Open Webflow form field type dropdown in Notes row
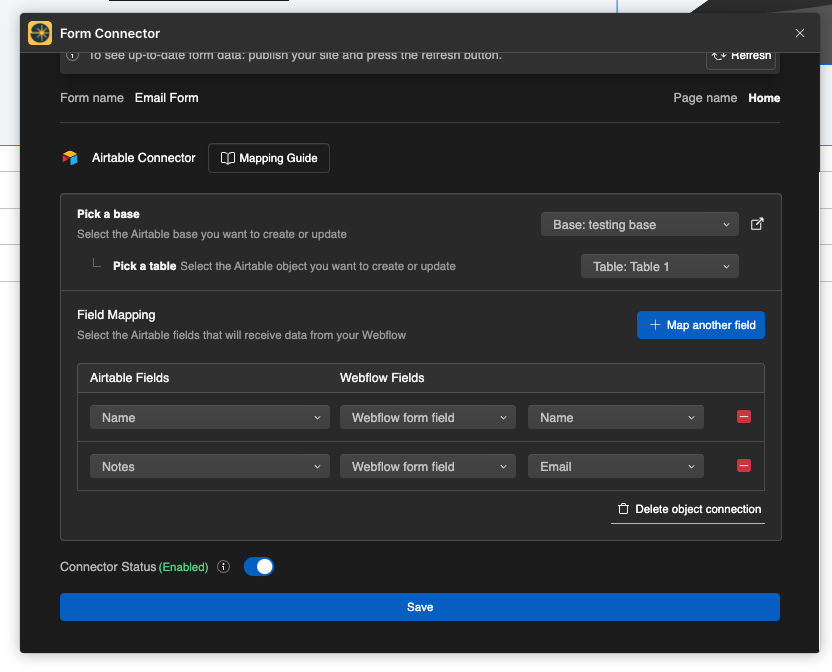832x672 pixels. click(x=428, y=467)
